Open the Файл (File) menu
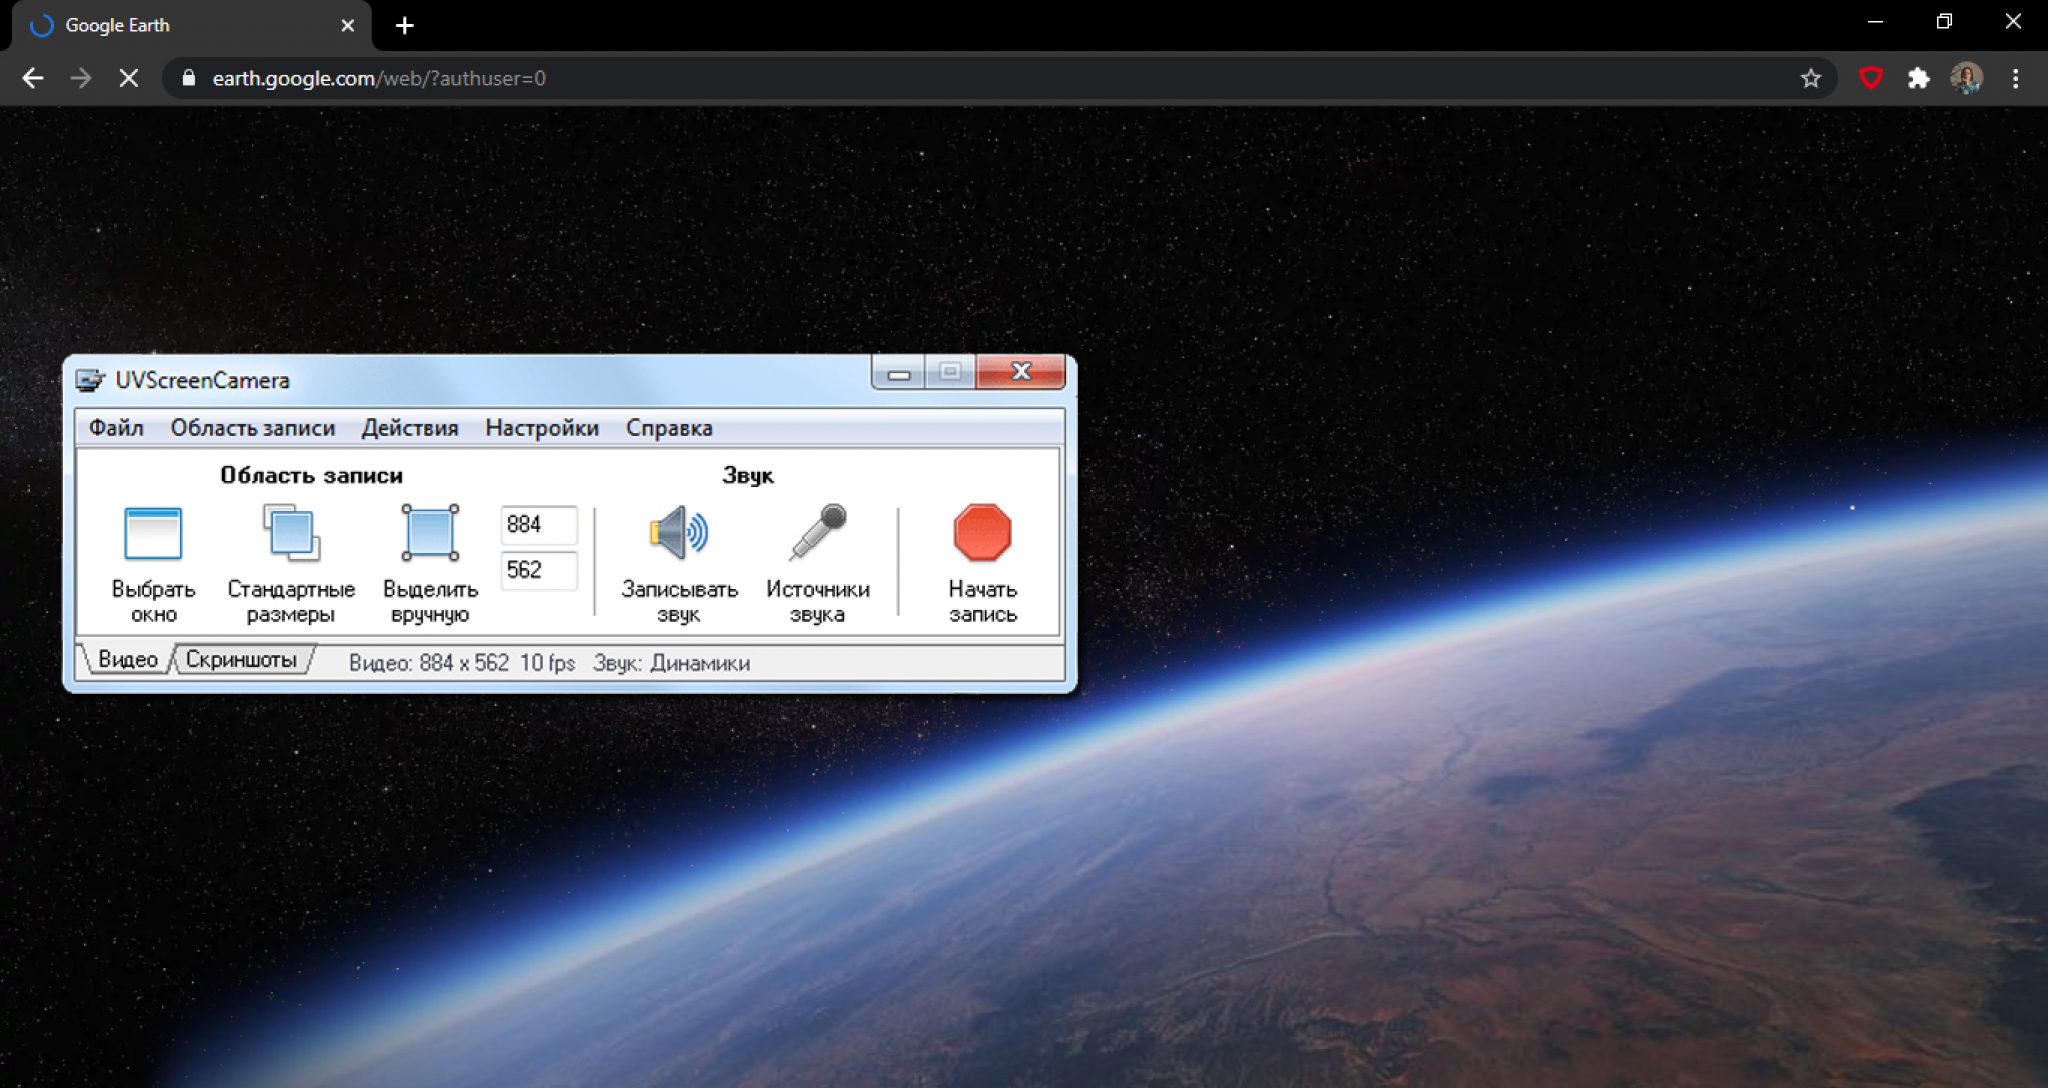The height and width of the screenshot is (1088, 2048). [115, 427]
